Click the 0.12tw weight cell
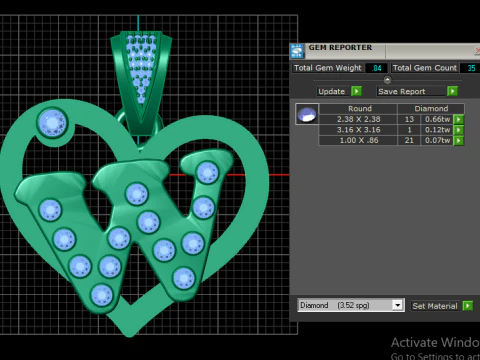Screen dimensions: 480x360 437,130
